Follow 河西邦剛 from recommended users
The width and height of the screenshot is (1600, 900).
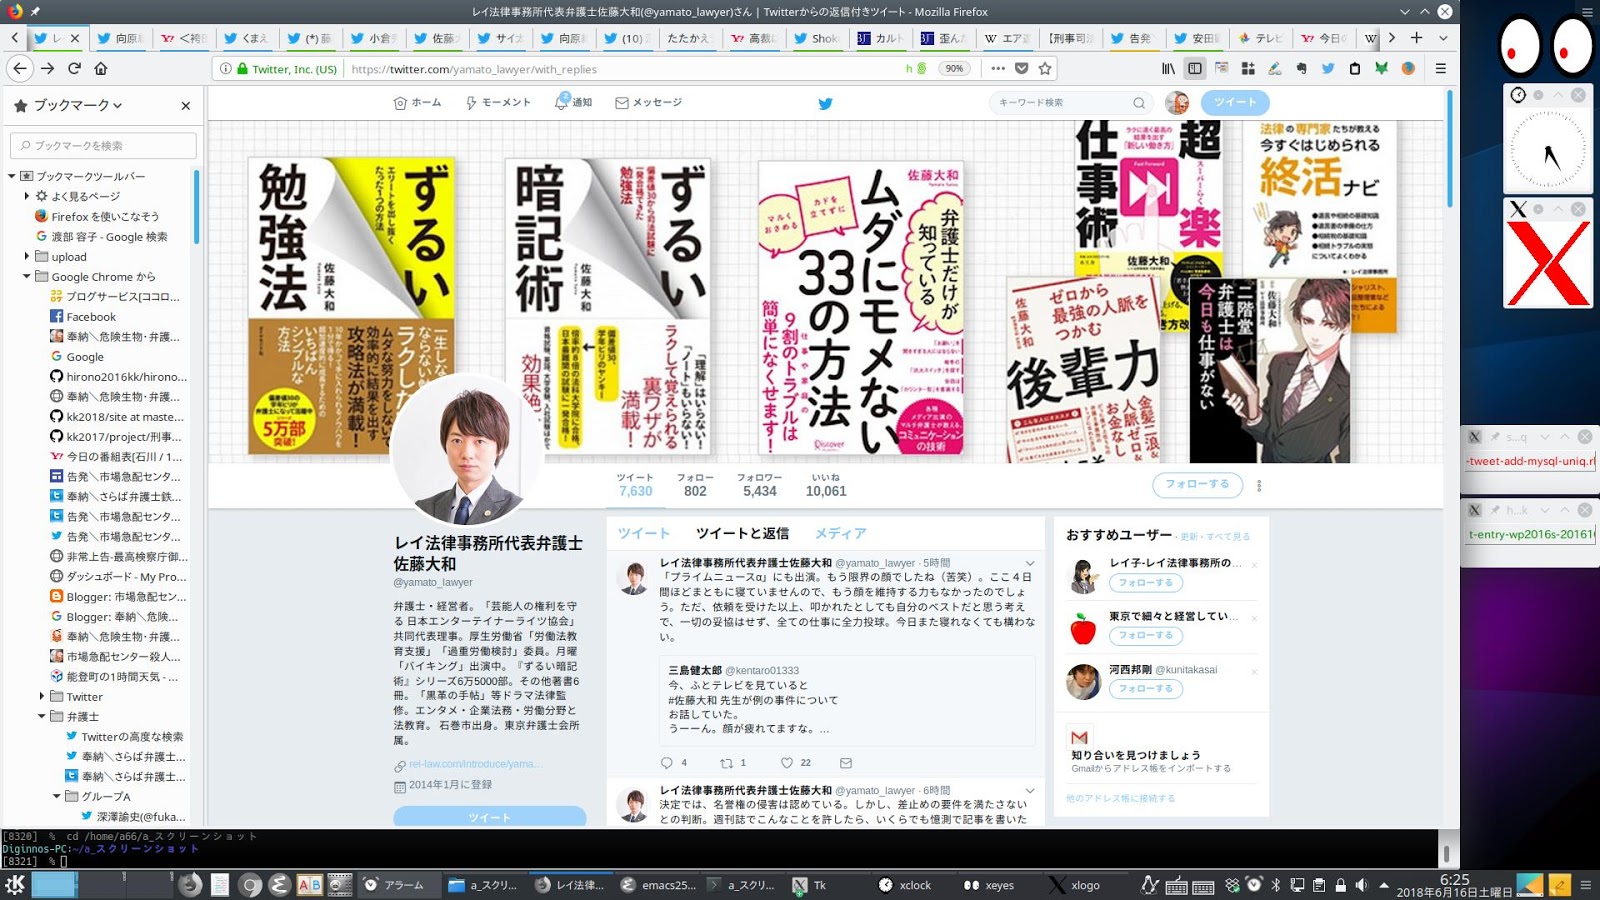point(1146,689)
